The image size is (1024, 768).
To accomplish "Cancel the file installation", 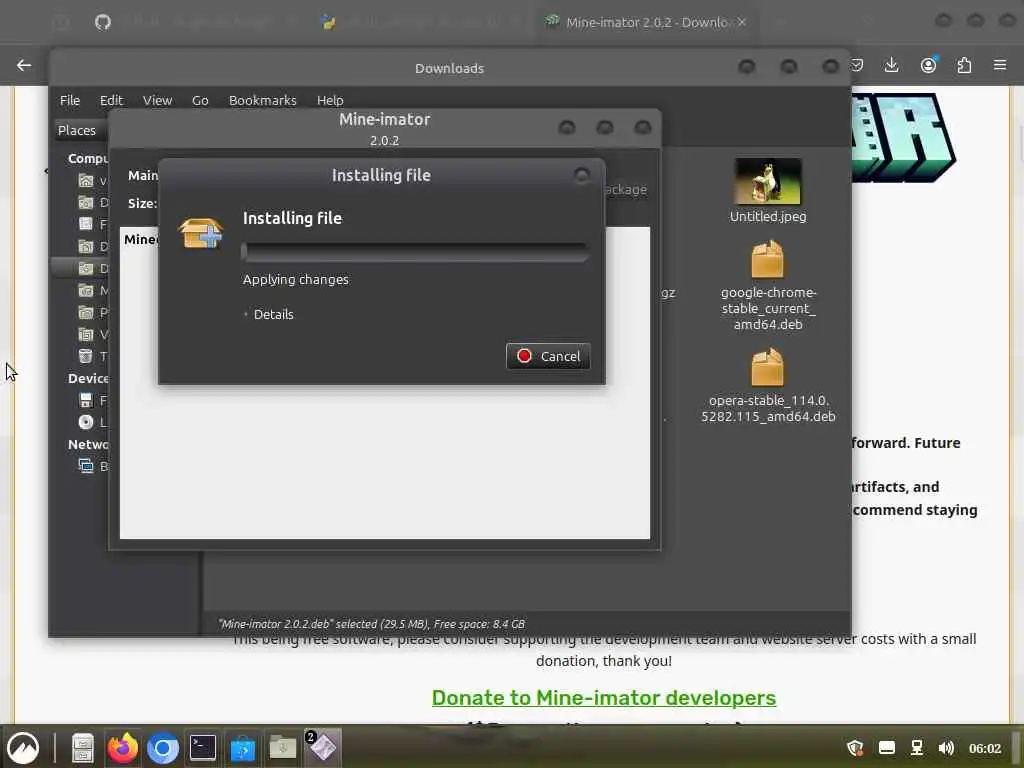I will click(x=548, y=356).
